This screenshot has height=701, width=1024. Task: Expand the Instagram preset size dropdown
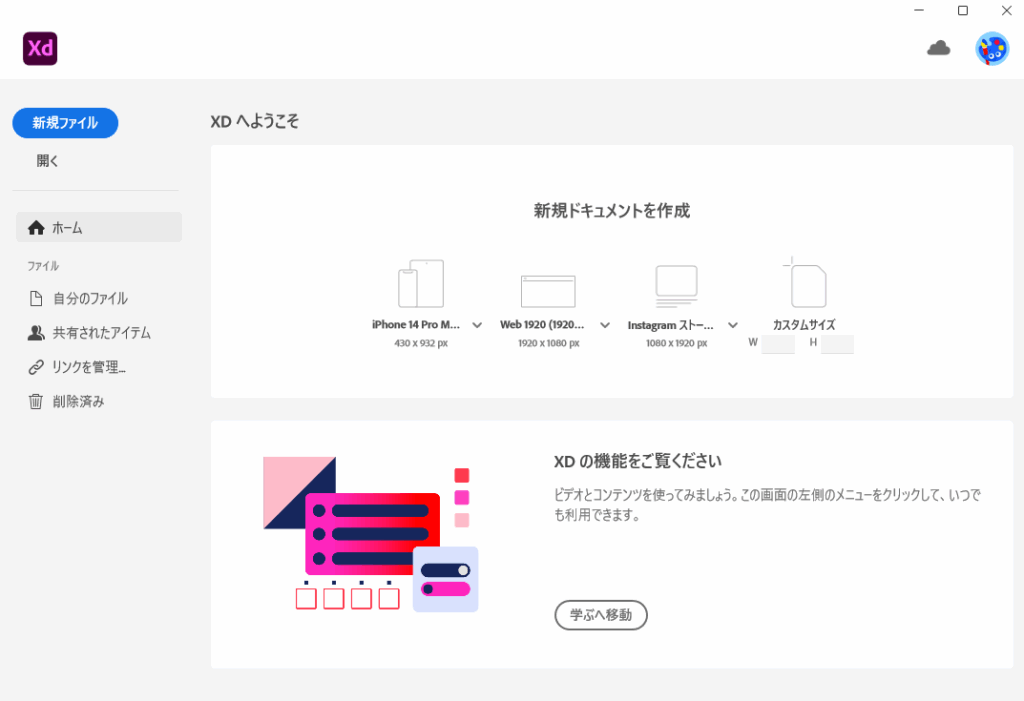pos(733,325)
